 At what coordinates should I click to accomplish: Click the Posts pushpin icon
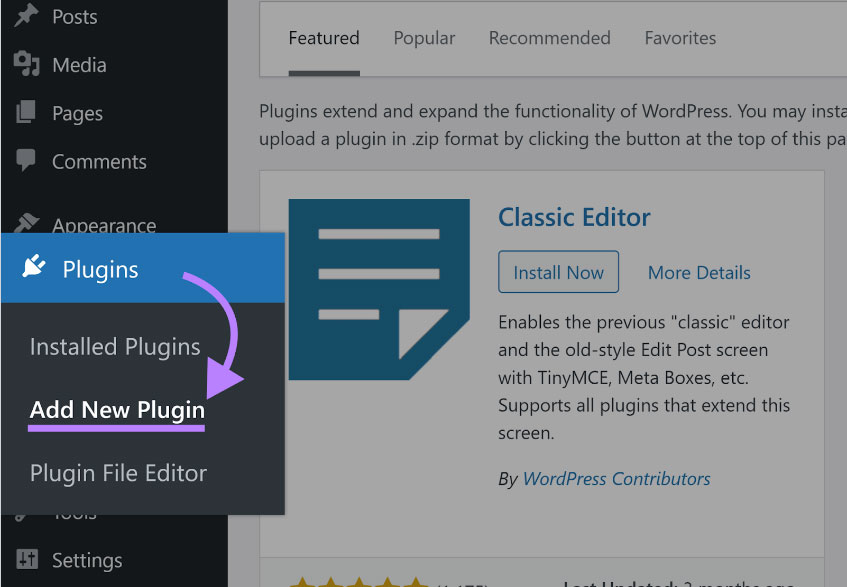(27, 17)
